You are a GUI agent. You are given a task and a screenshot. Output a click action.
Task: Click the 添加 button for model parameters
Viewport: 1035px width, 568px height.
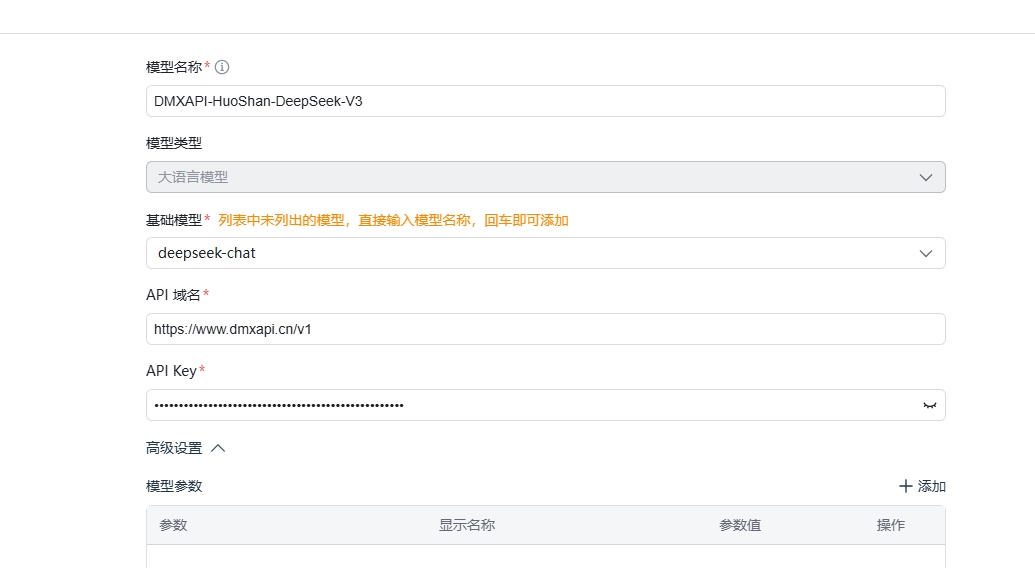click(922, 486)
